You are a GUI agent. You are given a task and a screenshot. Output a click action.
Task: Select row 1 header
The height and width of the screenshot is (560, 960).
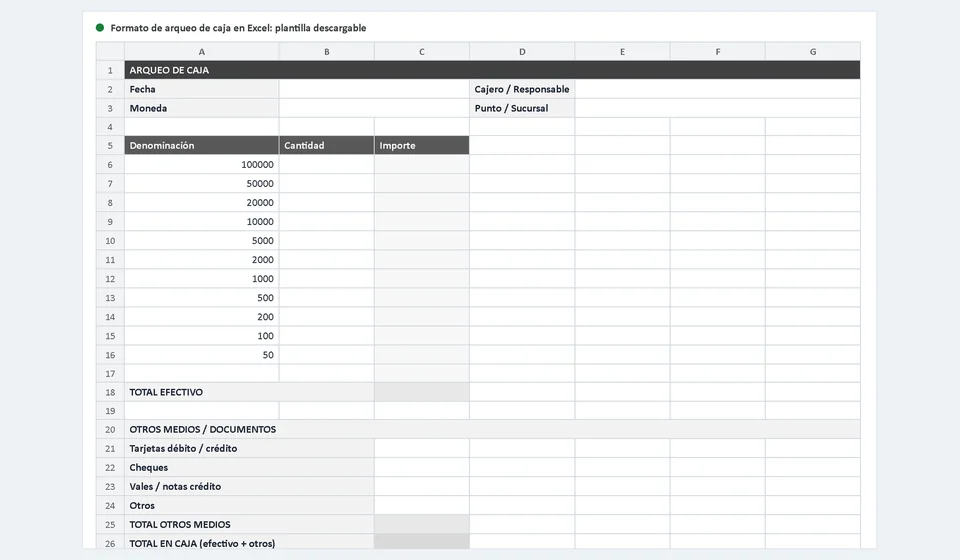point(110,70)
